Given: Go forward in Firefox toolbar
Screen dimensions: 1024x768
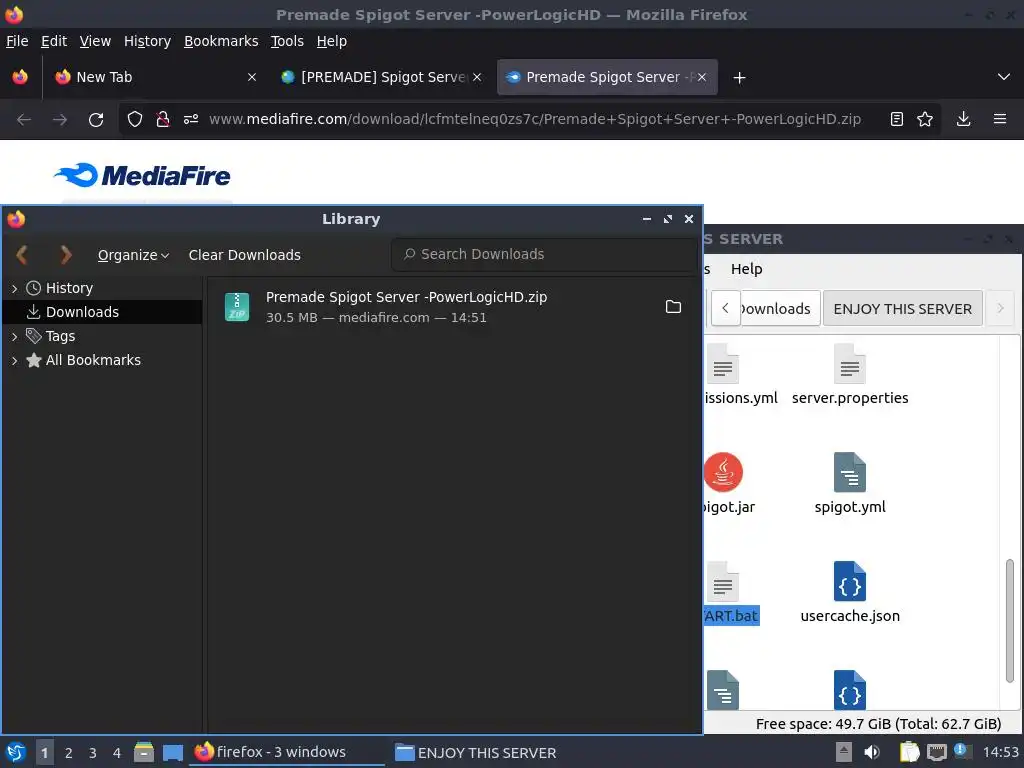Looking at the screenshot, I should pyautogui.click(x=60, y=120).
